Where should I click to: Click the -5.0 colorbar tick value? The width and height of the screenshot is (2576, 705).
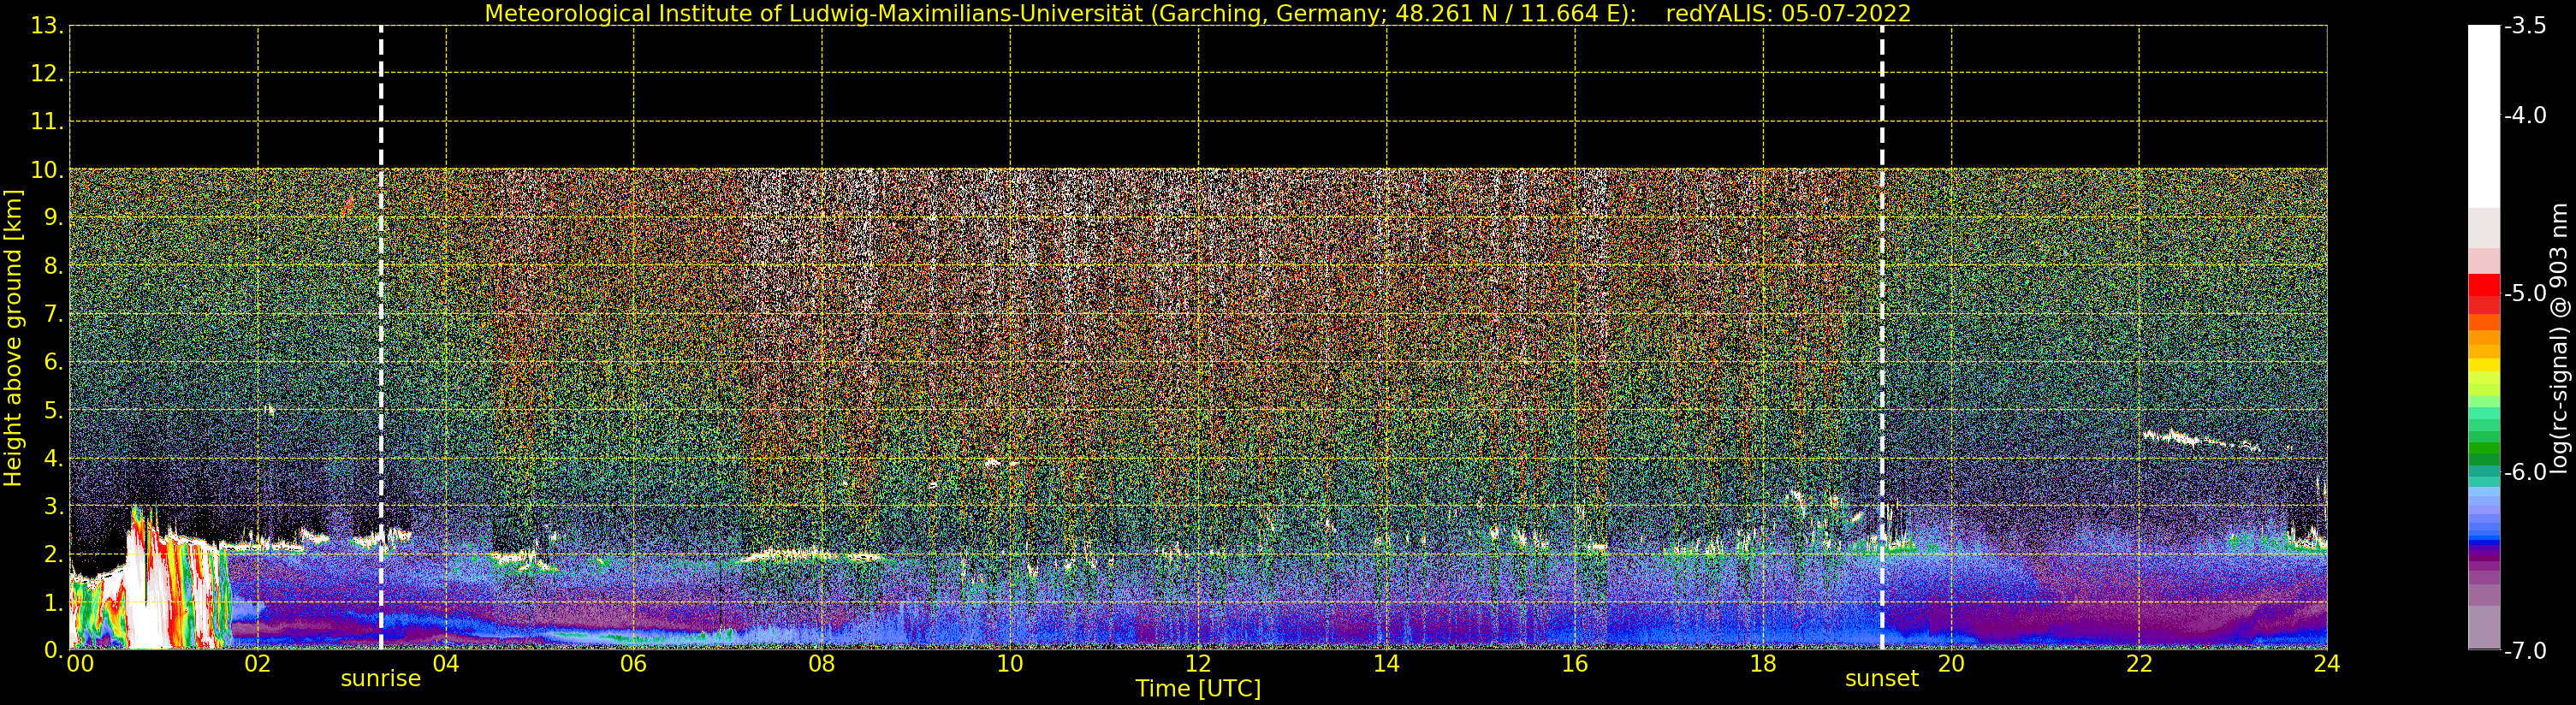tap(2525, 294)
